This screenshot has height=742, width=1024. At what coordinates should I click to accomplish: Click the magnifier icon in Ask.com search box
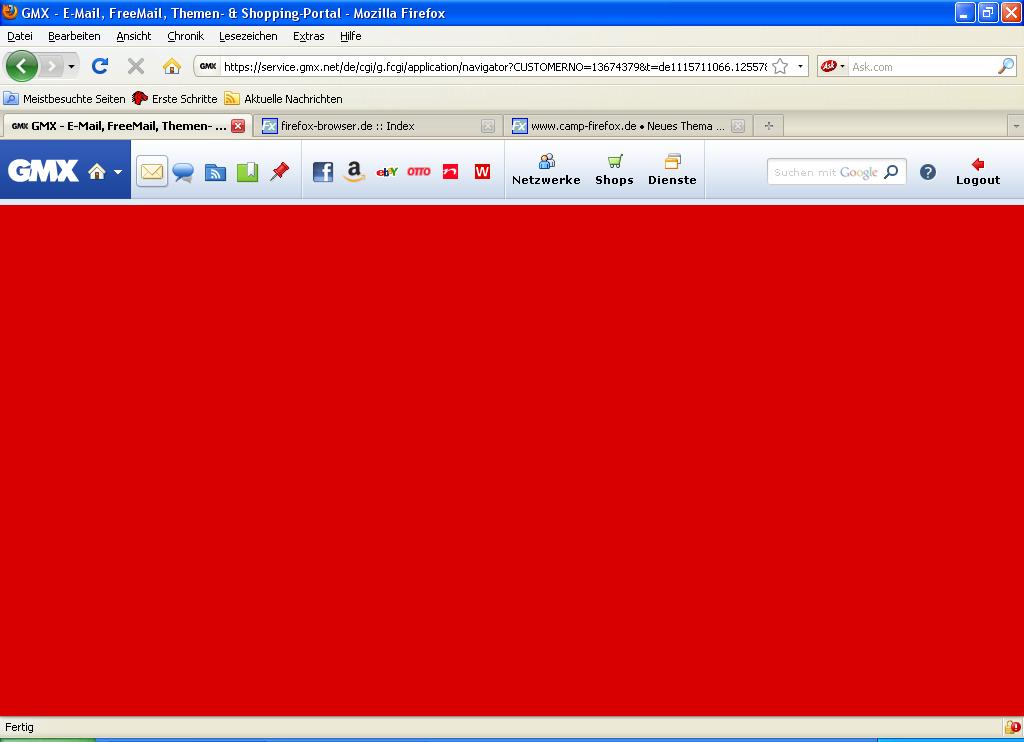[1006, 66]
